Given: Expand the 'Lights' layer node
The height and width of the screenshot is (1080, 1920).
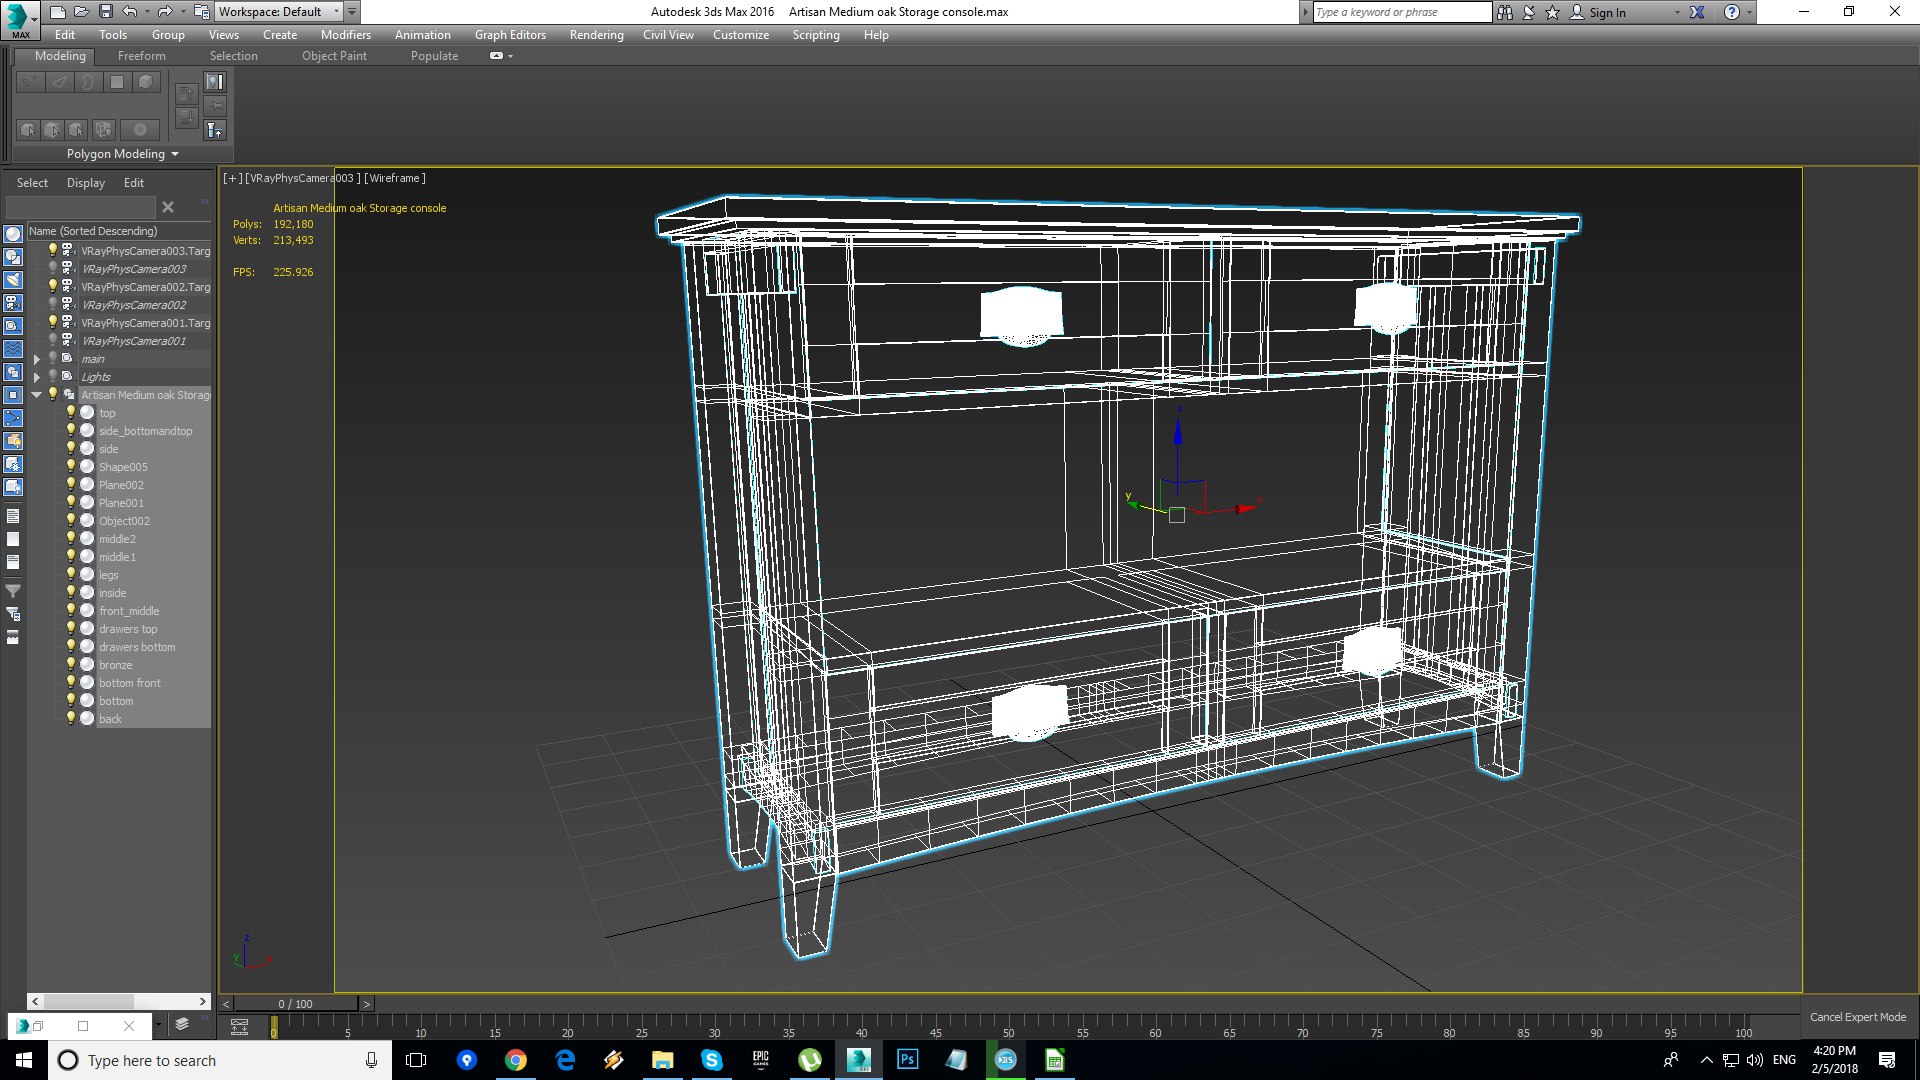Looking at the screenshot, I should [x=37, y=377].
